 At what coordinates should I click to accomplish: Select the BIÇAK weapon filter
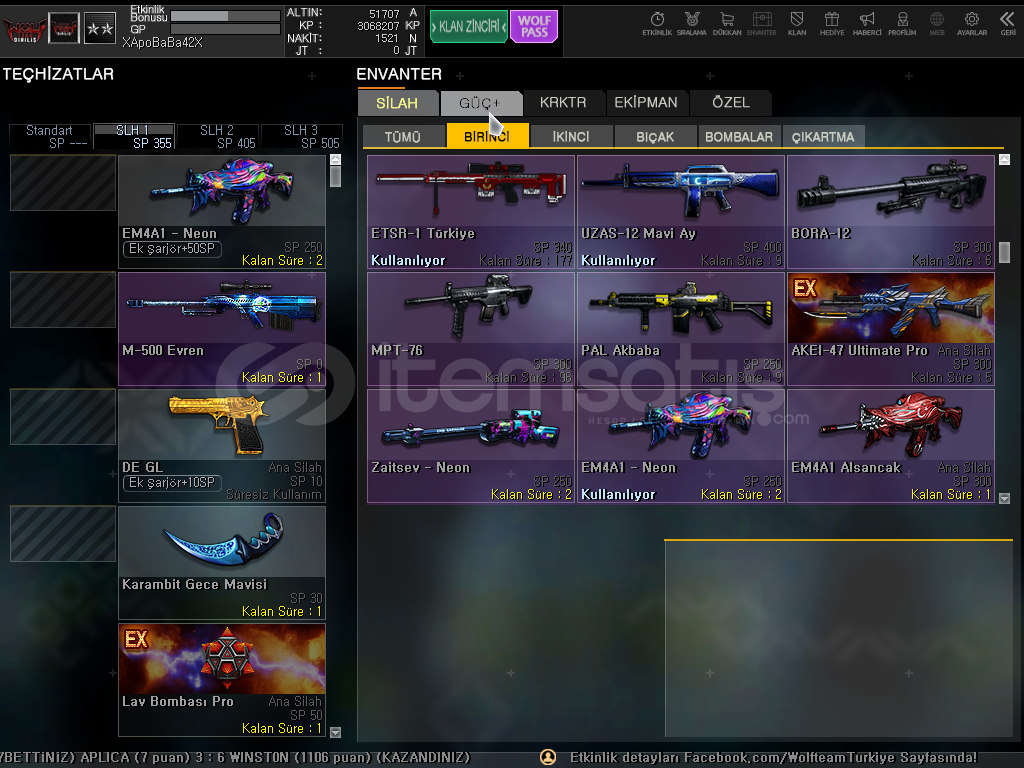(x=655, y=136)
